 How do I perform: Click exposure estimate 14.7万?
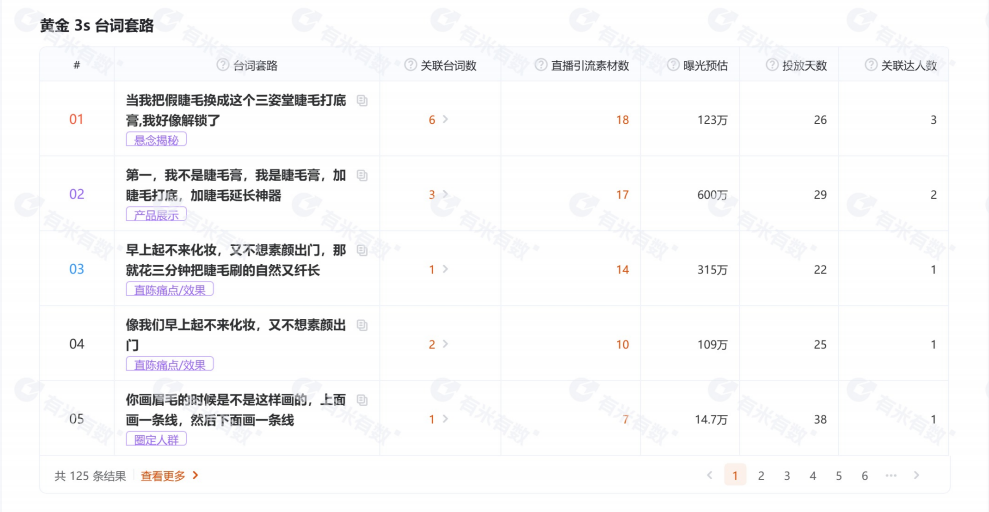(711, 419)
